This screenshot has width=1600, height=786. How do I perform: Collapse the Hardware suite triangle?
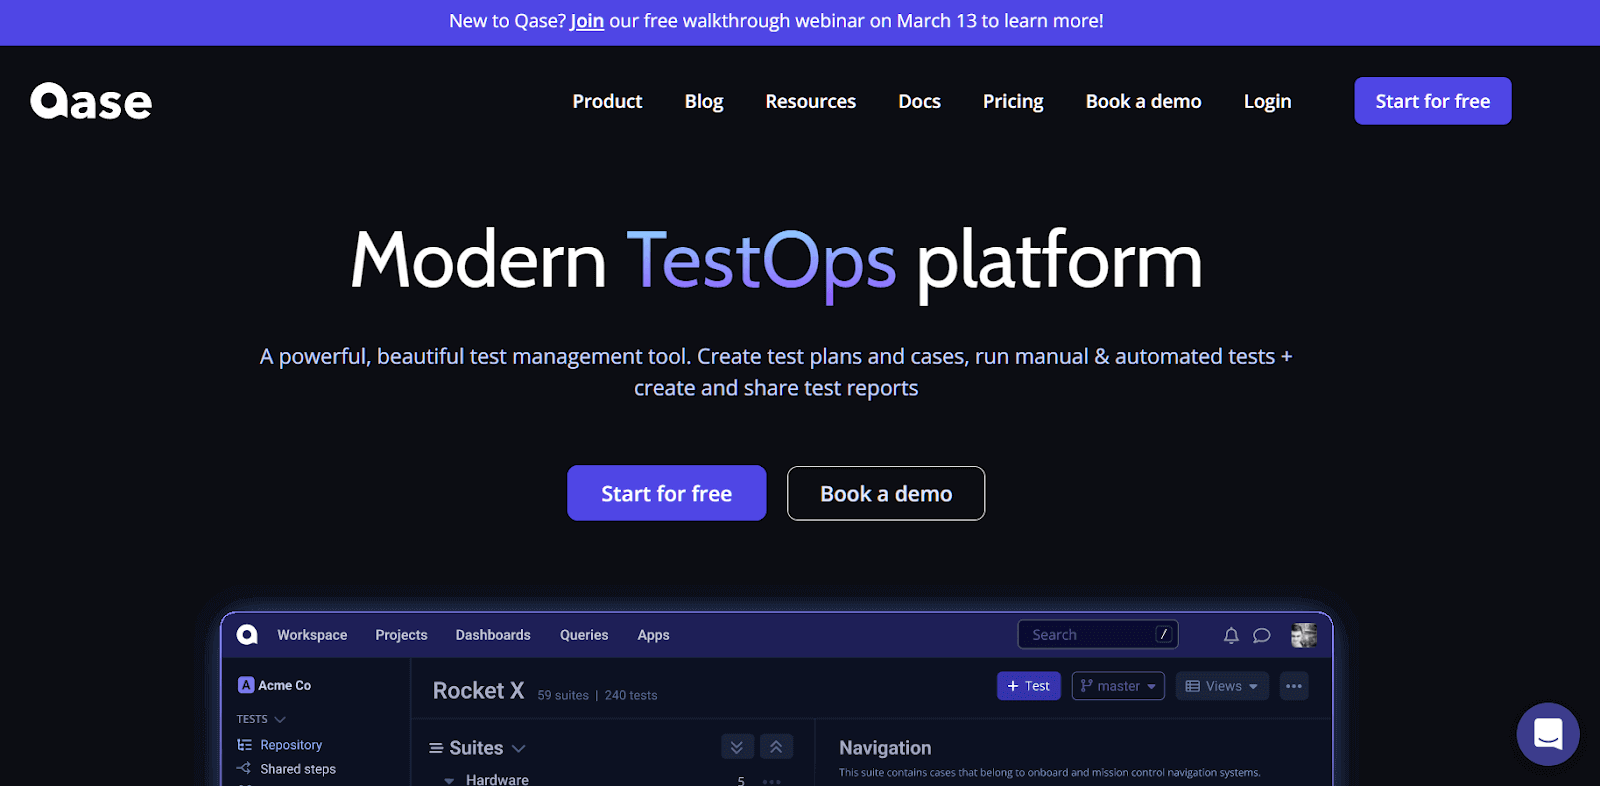pyautogui.click(x=449, y=780)
